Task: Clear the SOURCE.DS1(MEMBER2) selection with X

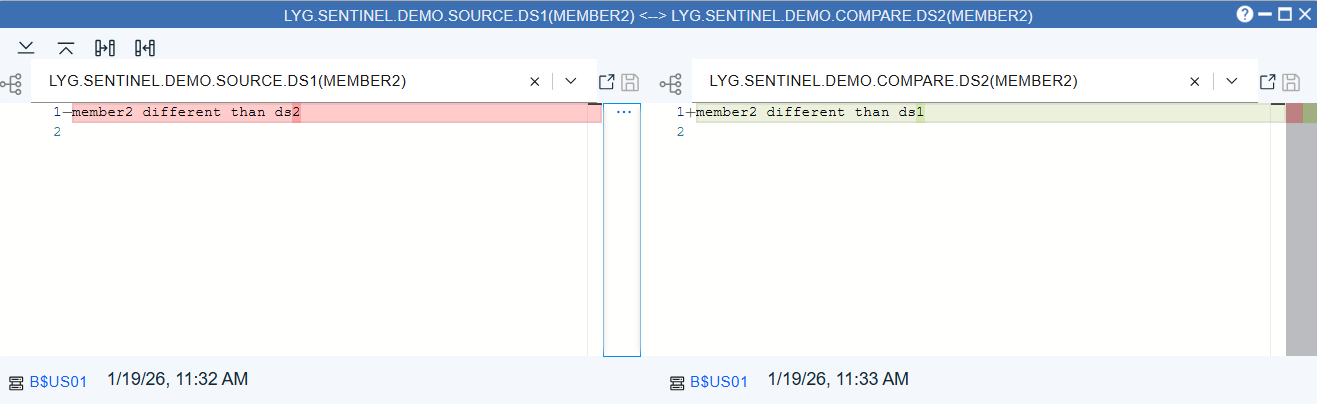Action: point(534,81)
